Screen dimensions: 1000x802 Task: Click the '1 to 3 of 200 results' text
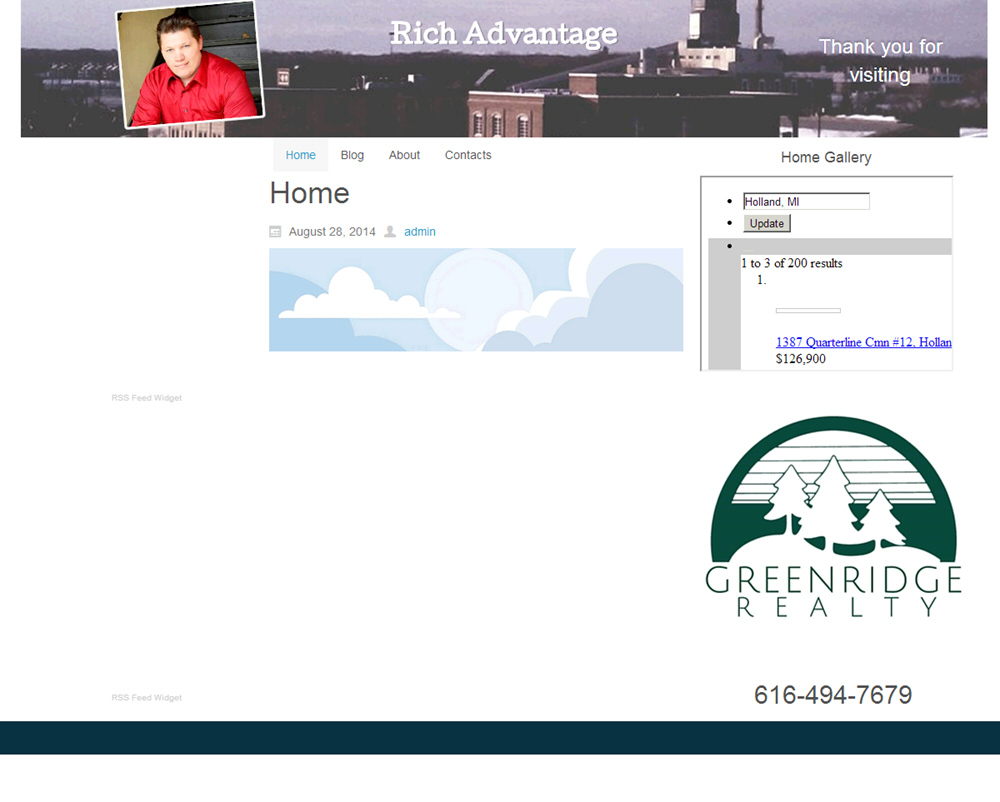tap(791, 263)
